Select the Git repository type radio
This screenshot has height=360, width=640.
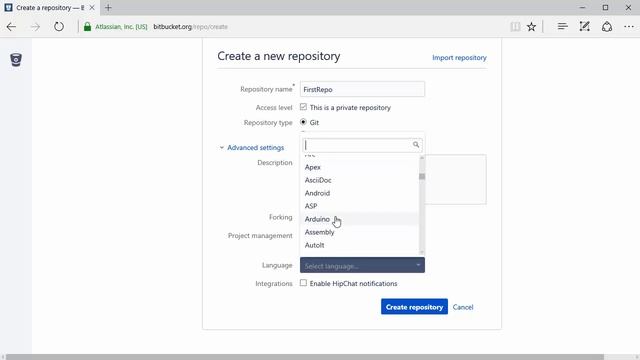[x=303, y=122]
